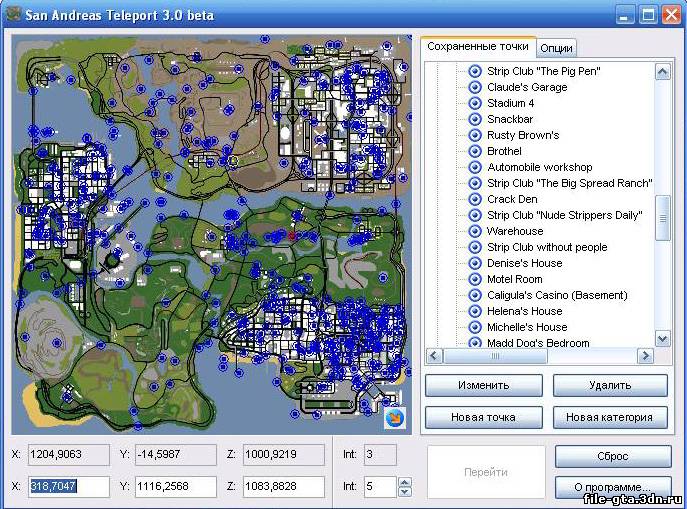Increase the Int value with the up arrow

(x=404, y=482)
